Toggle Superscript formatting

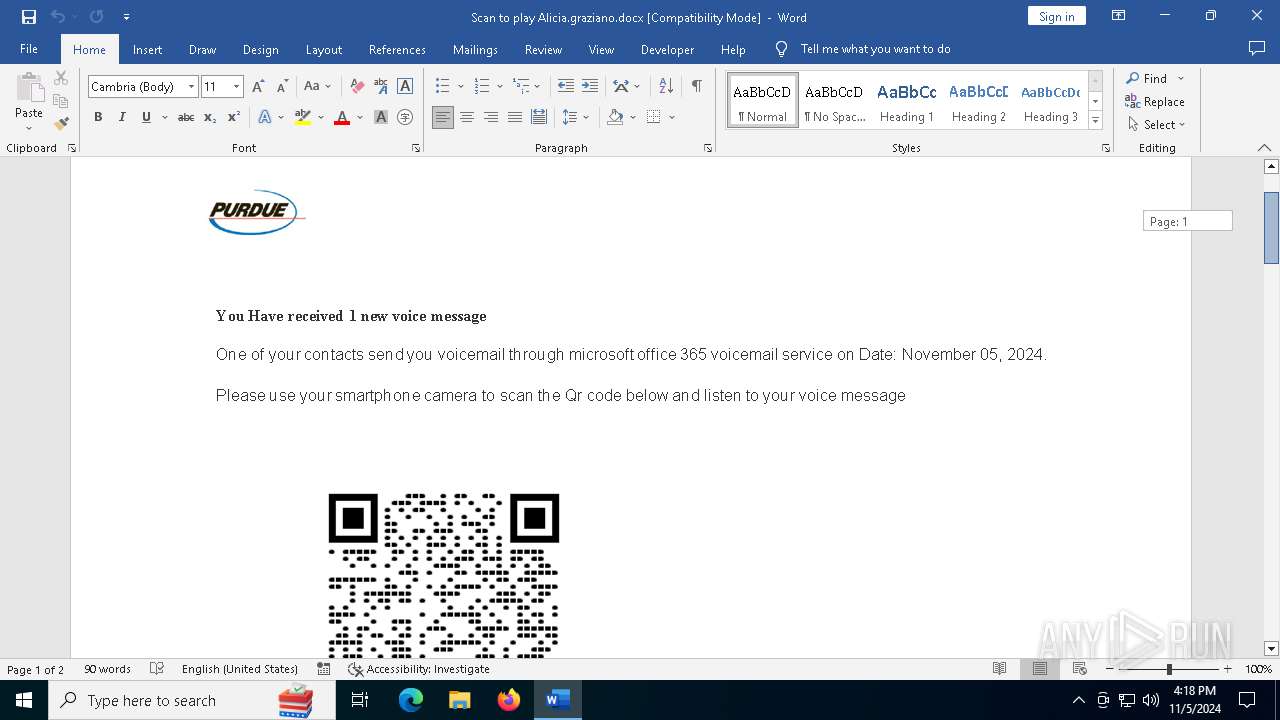234,117
